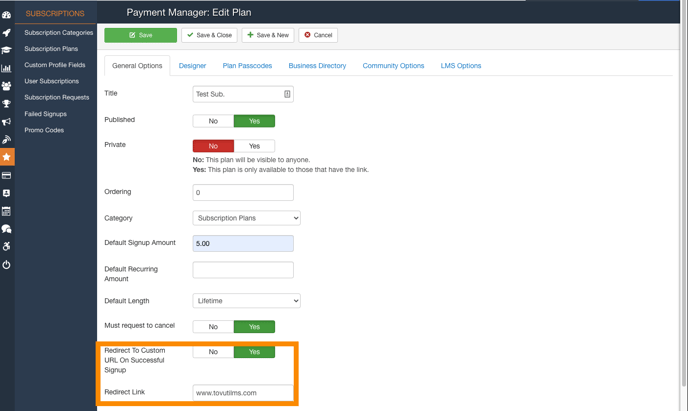Click the rocket icon in sidebar
688x411 pixels.
point(6,32)
